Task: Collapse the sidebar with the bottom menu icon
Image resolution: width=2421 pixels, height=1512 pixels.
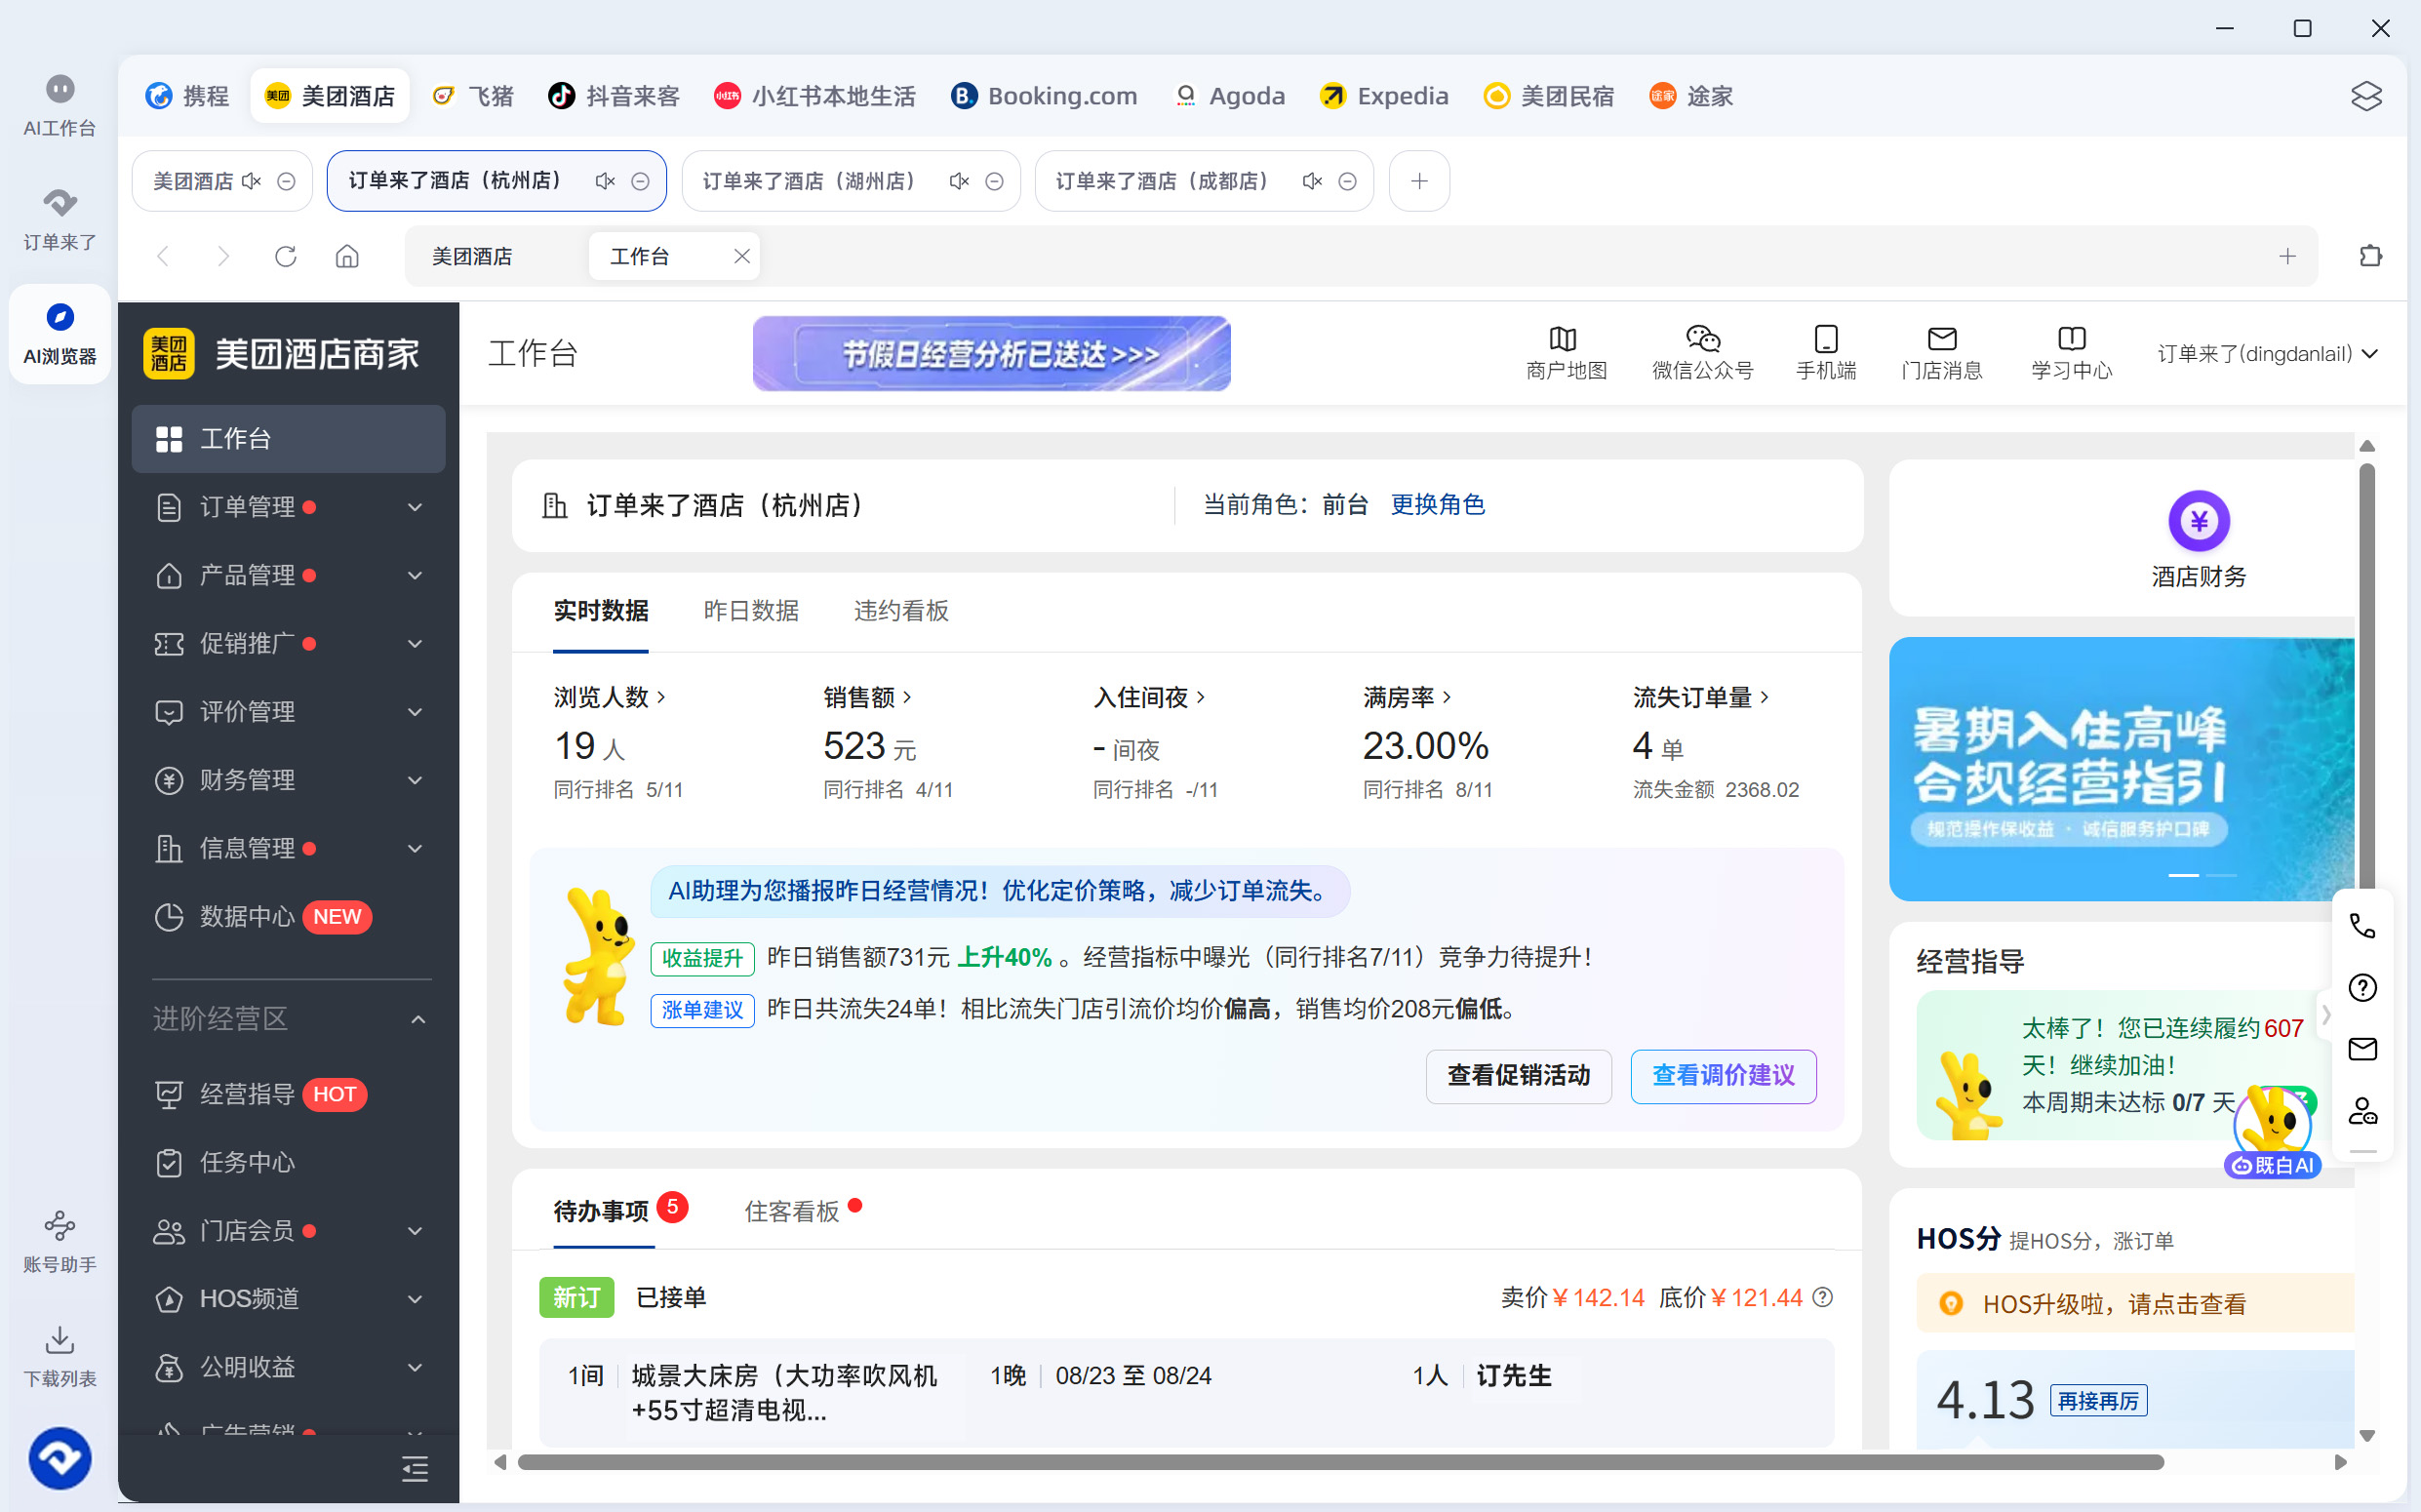Action: click(x=414, y=1468)
